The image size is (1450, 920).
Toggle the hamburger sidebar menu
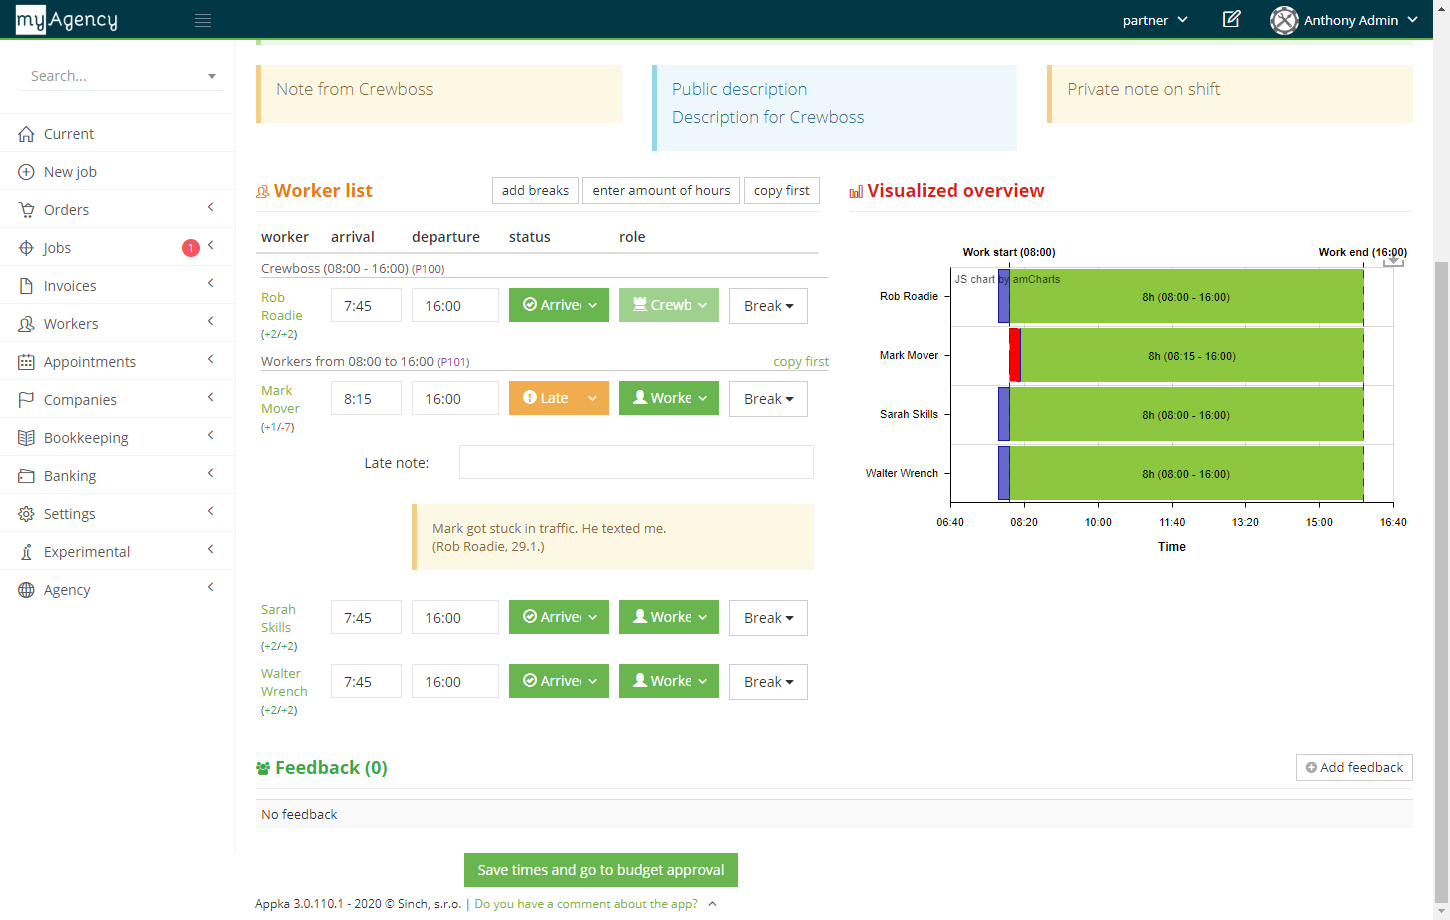(x=203, y=20)
